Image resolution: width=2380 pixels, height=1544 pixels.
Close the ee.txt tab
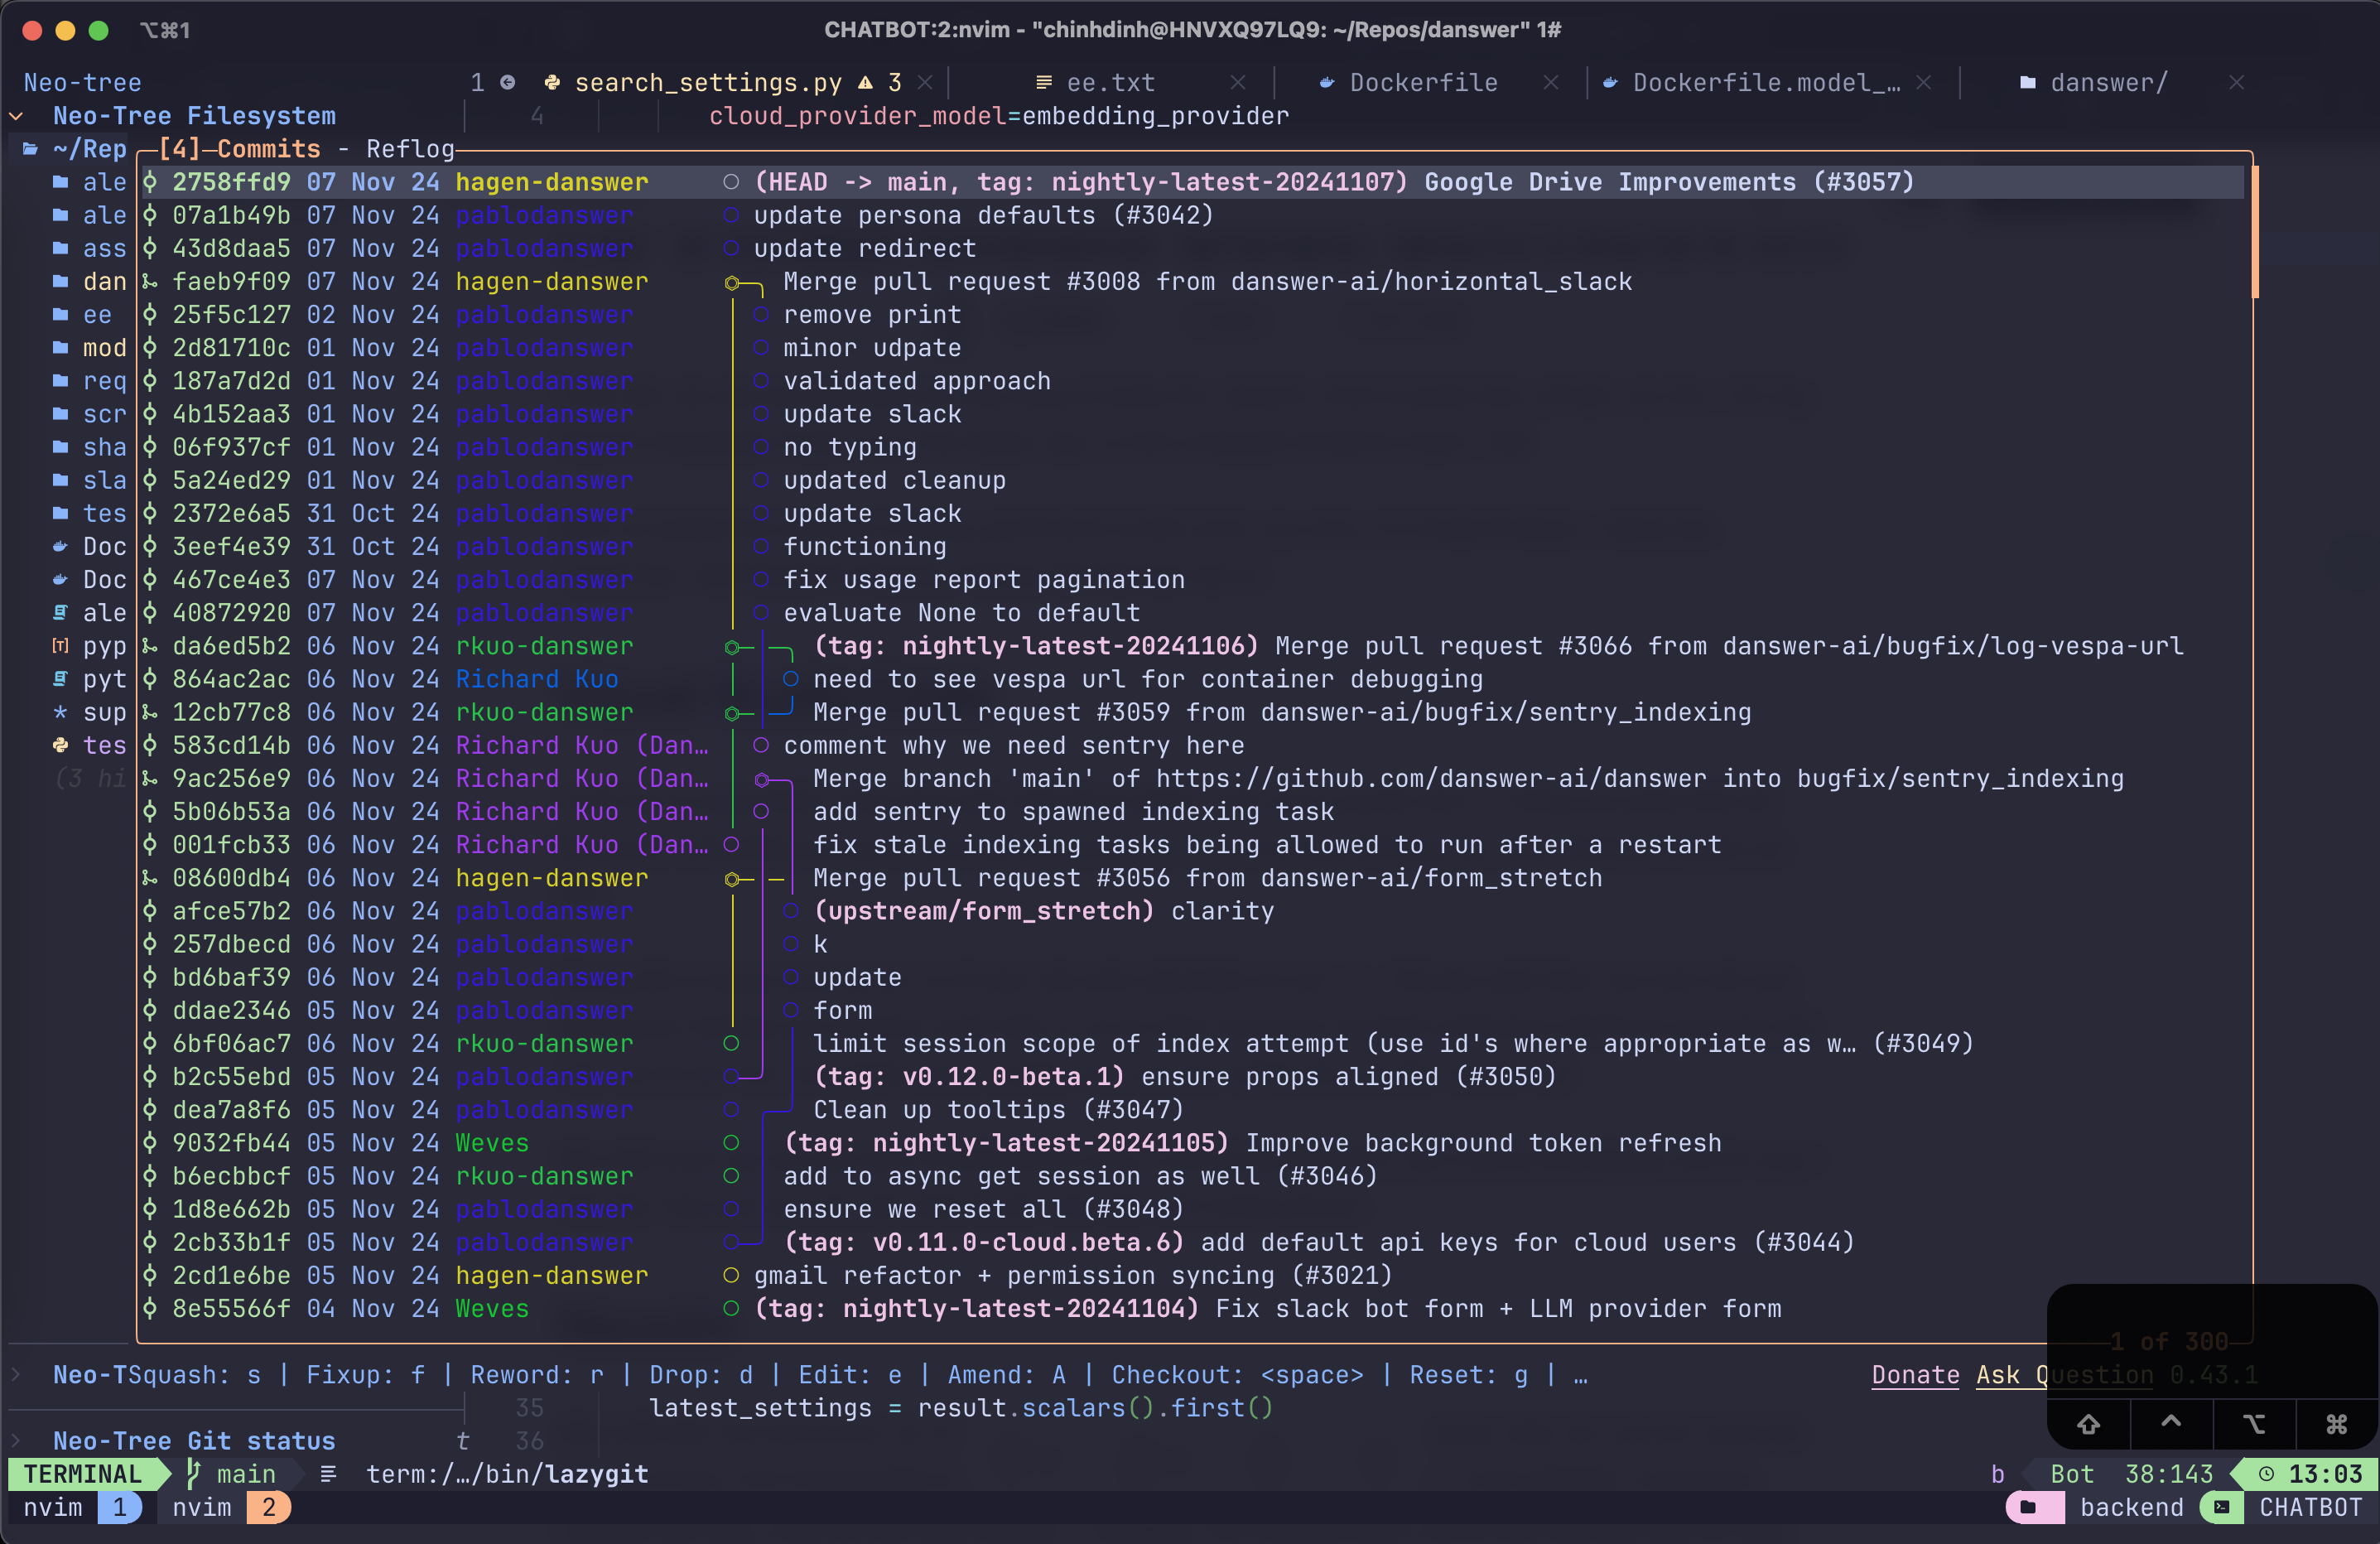coord(1238,83)
